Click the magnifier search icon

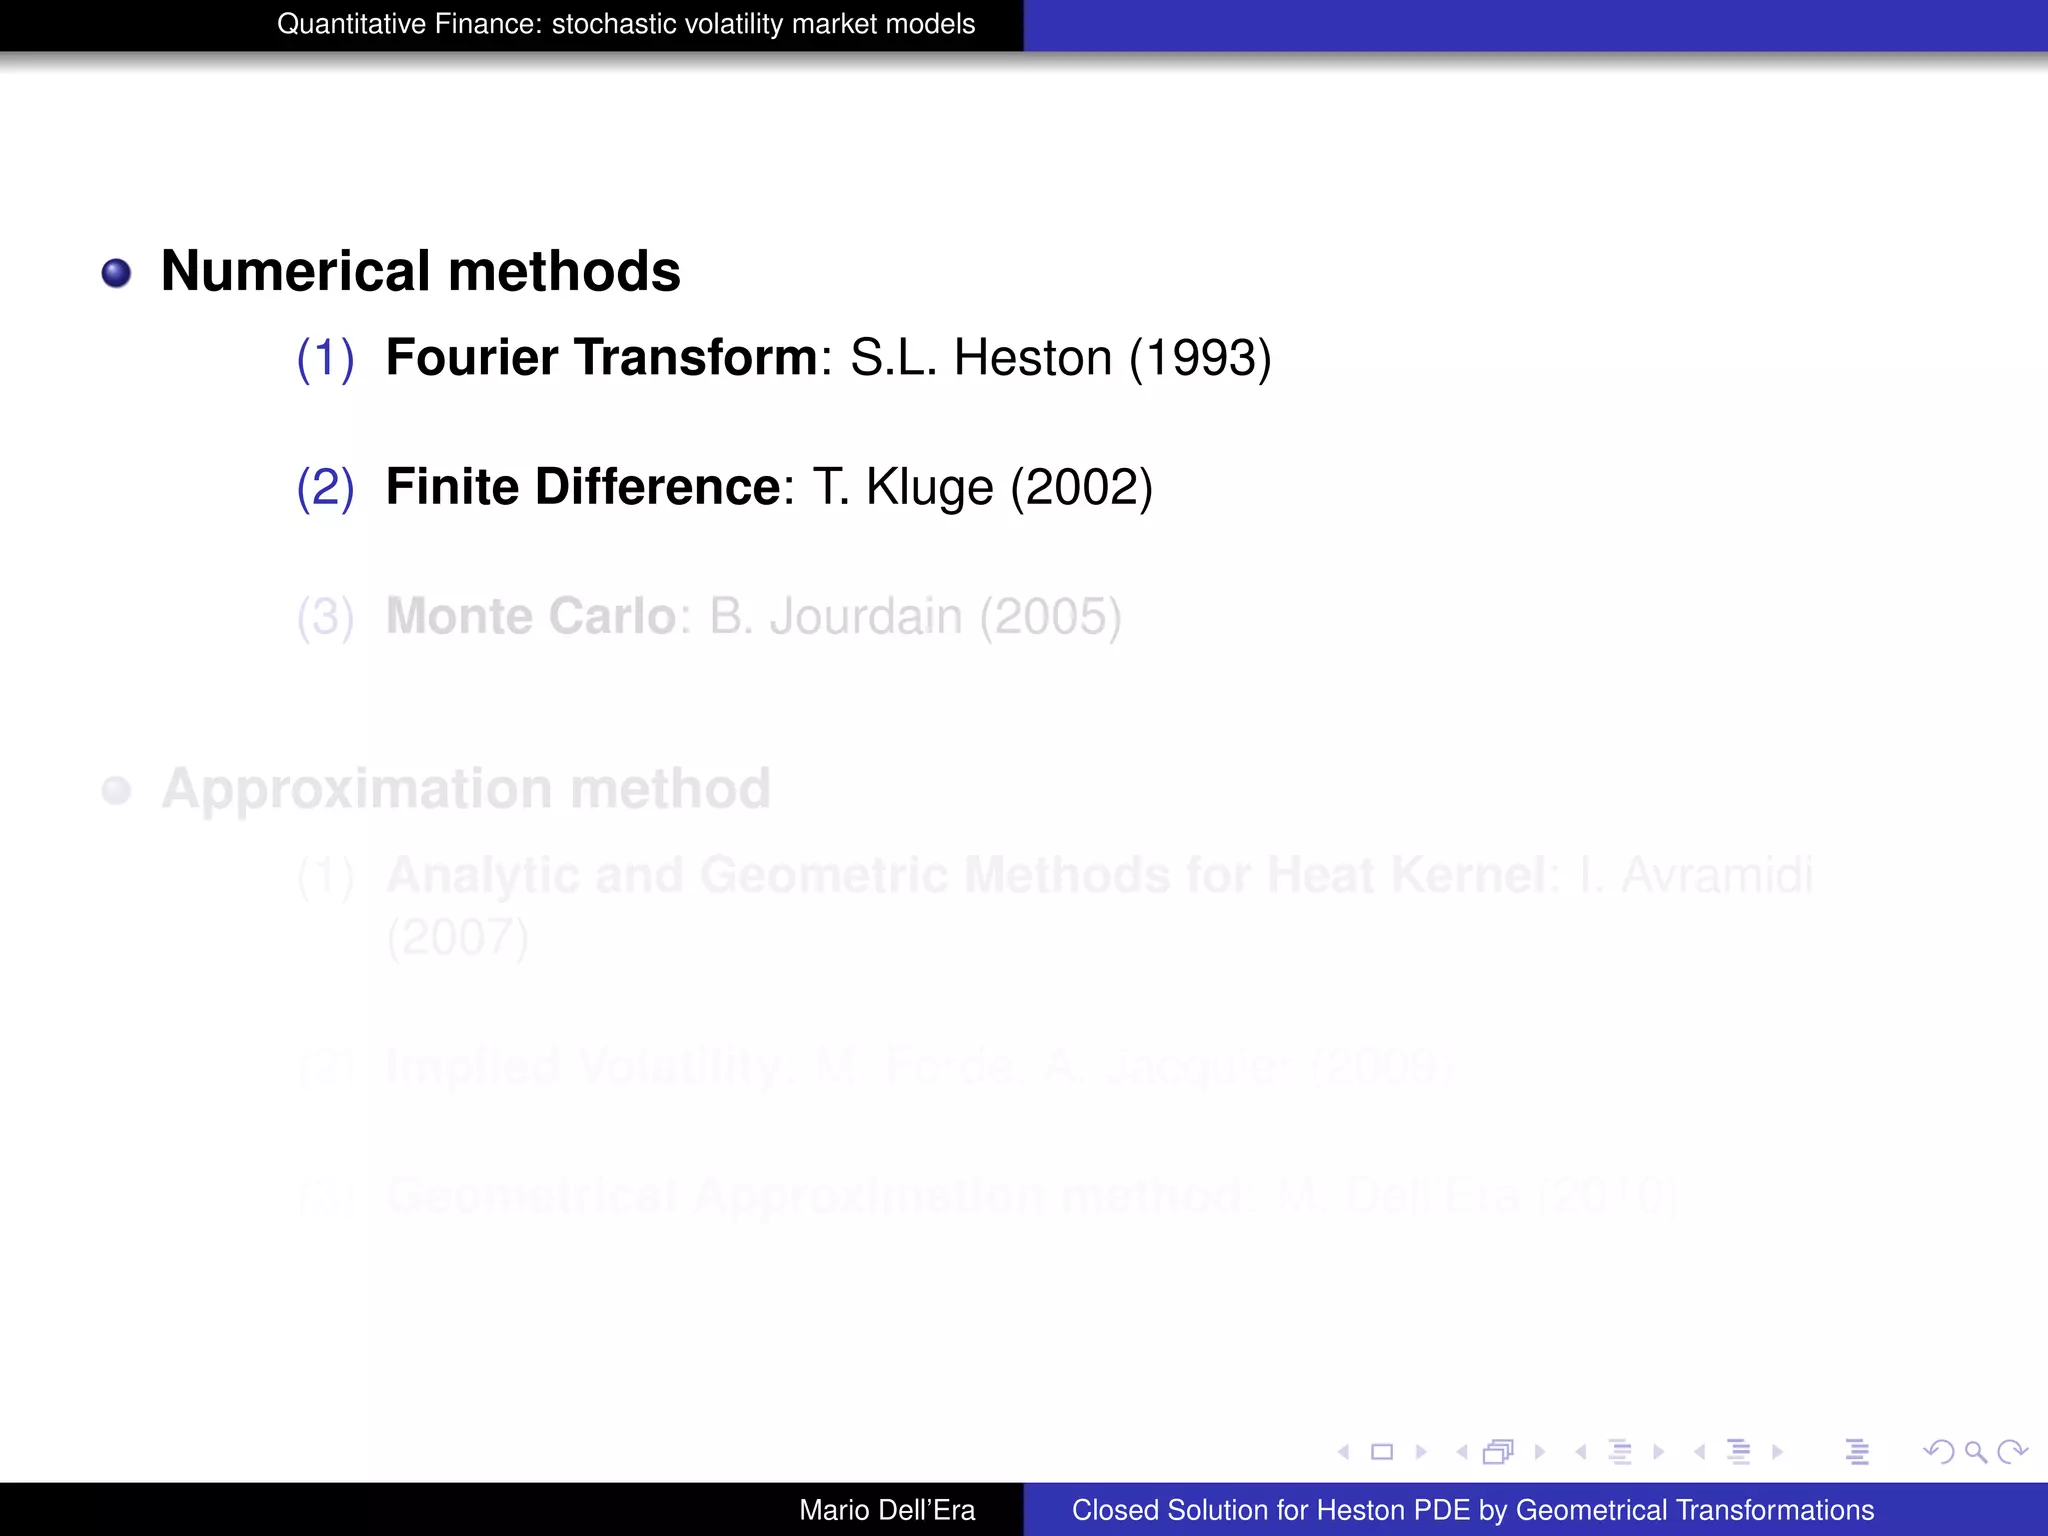click(x=1976, y=1452)
